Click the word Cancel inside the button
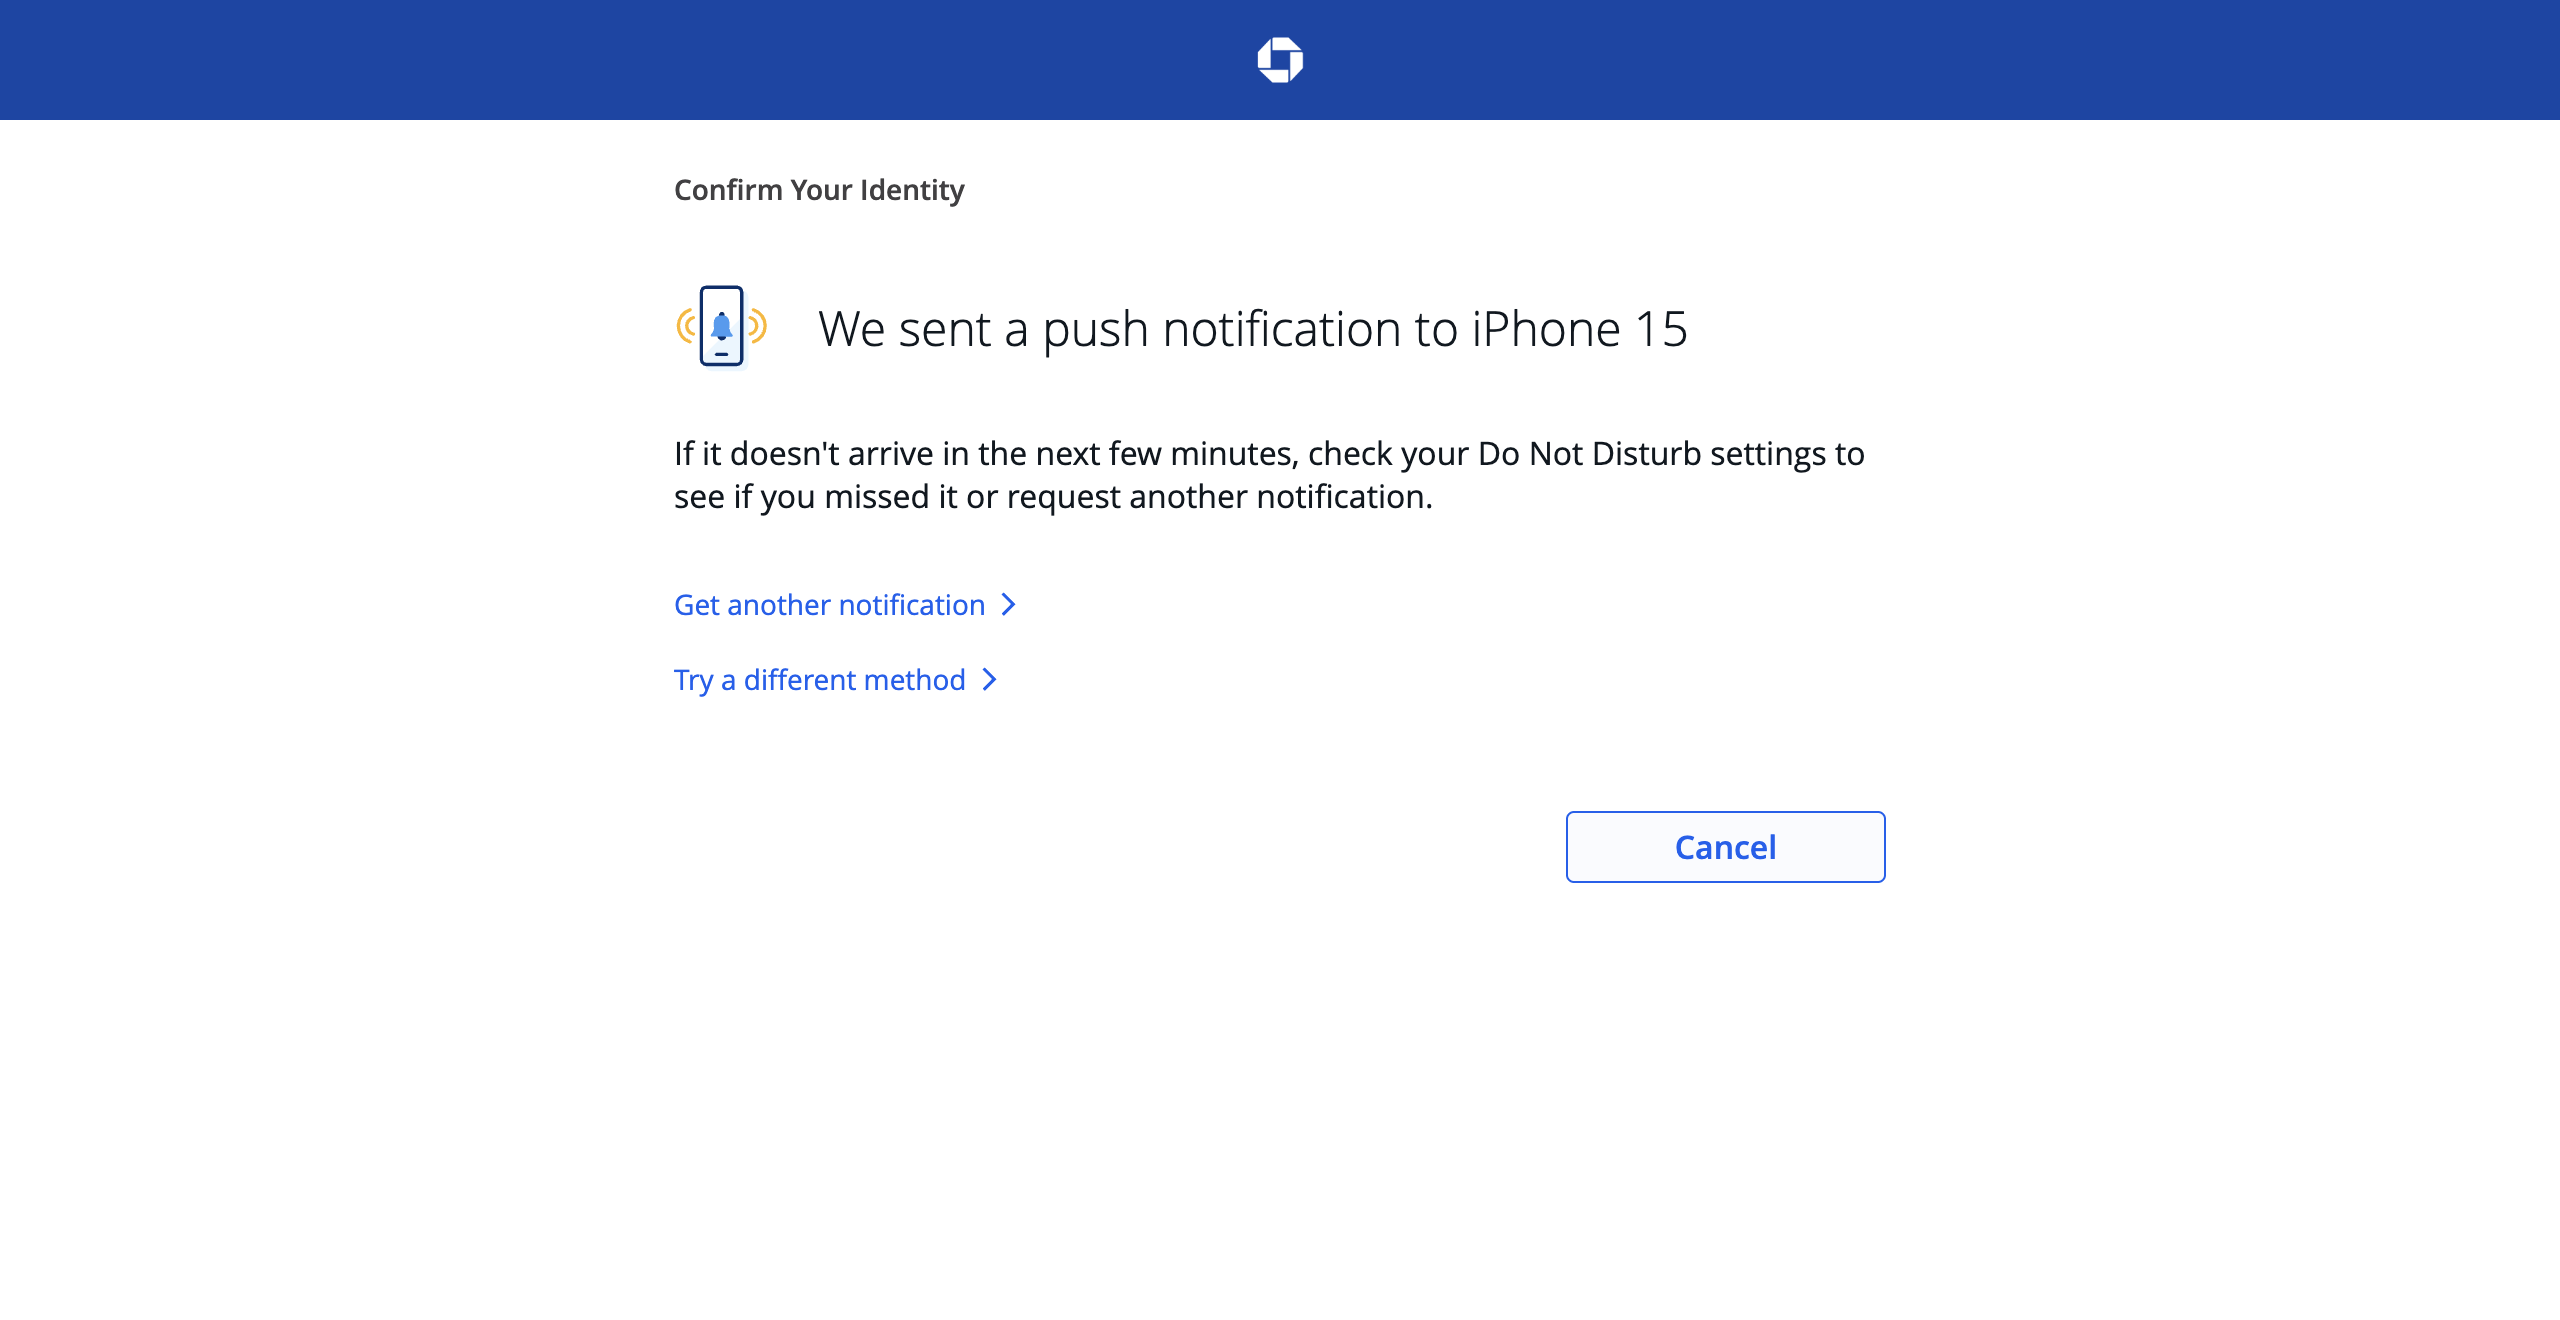 tap(1725, 848)
